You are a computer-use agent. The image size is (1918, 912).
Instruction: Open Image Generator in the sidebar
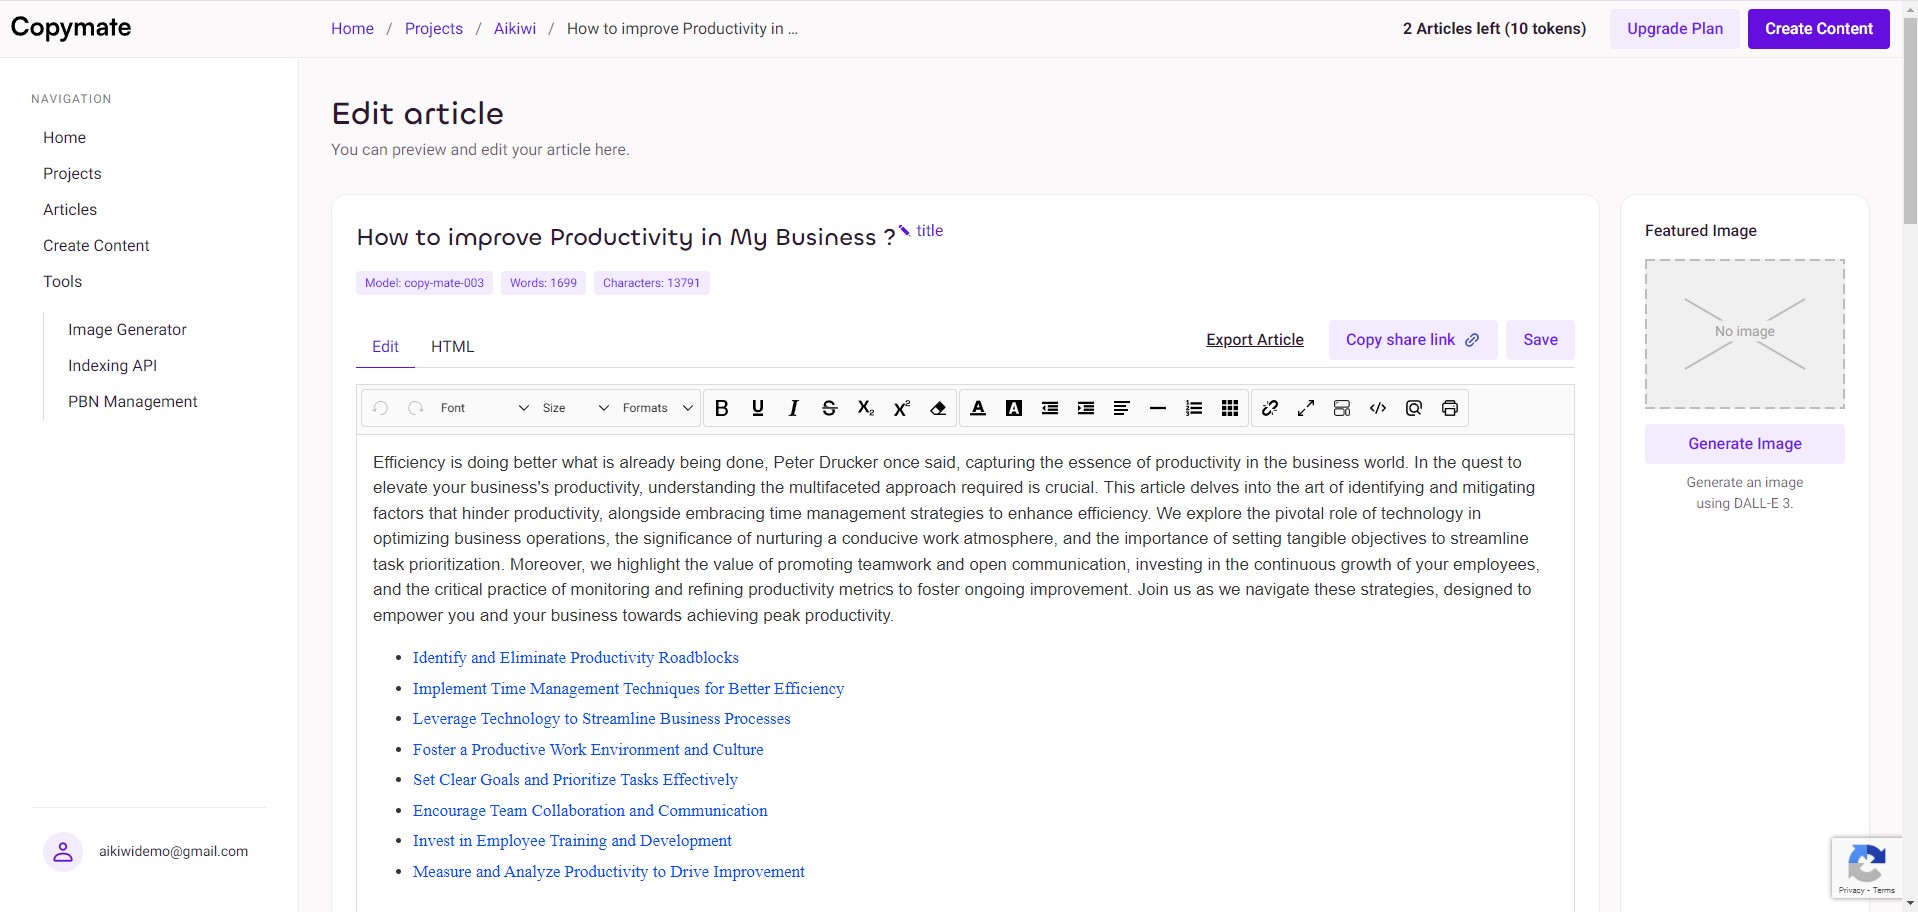click(127, 330)
